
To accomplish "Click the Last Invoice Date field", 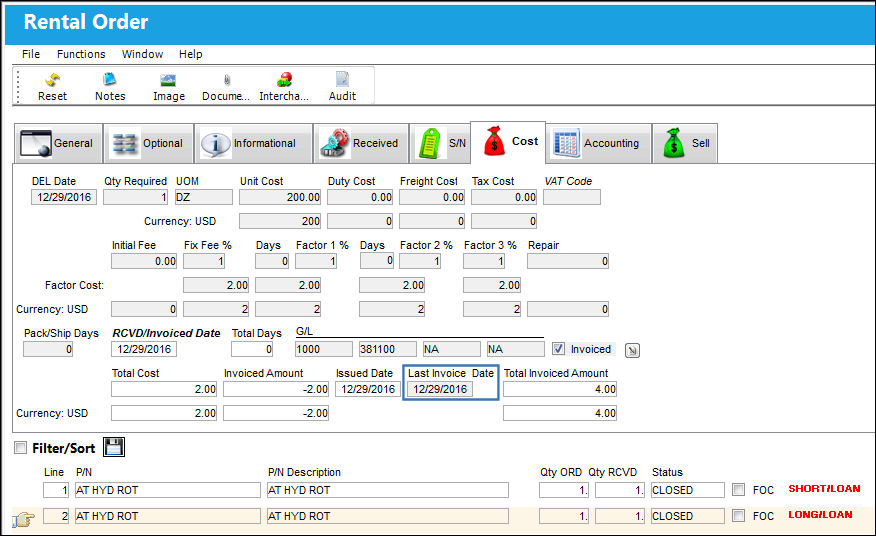I will click(x=440, y=389).
